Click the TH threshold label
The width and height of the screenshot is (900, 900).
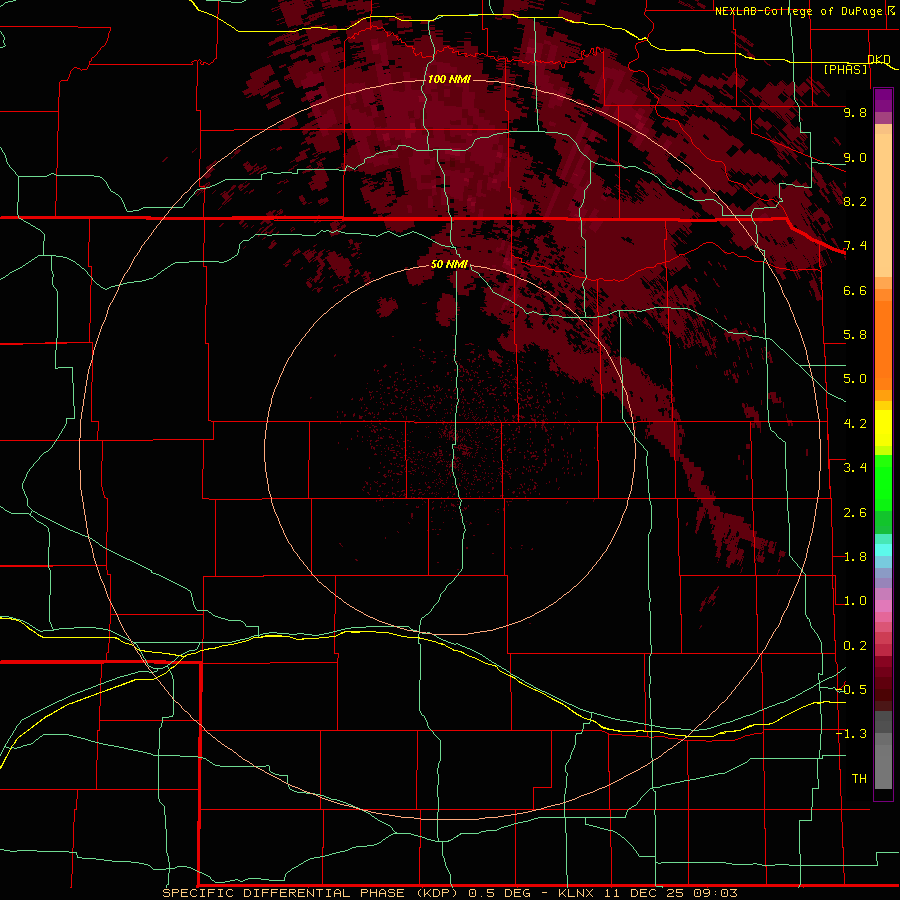[859, 779]
